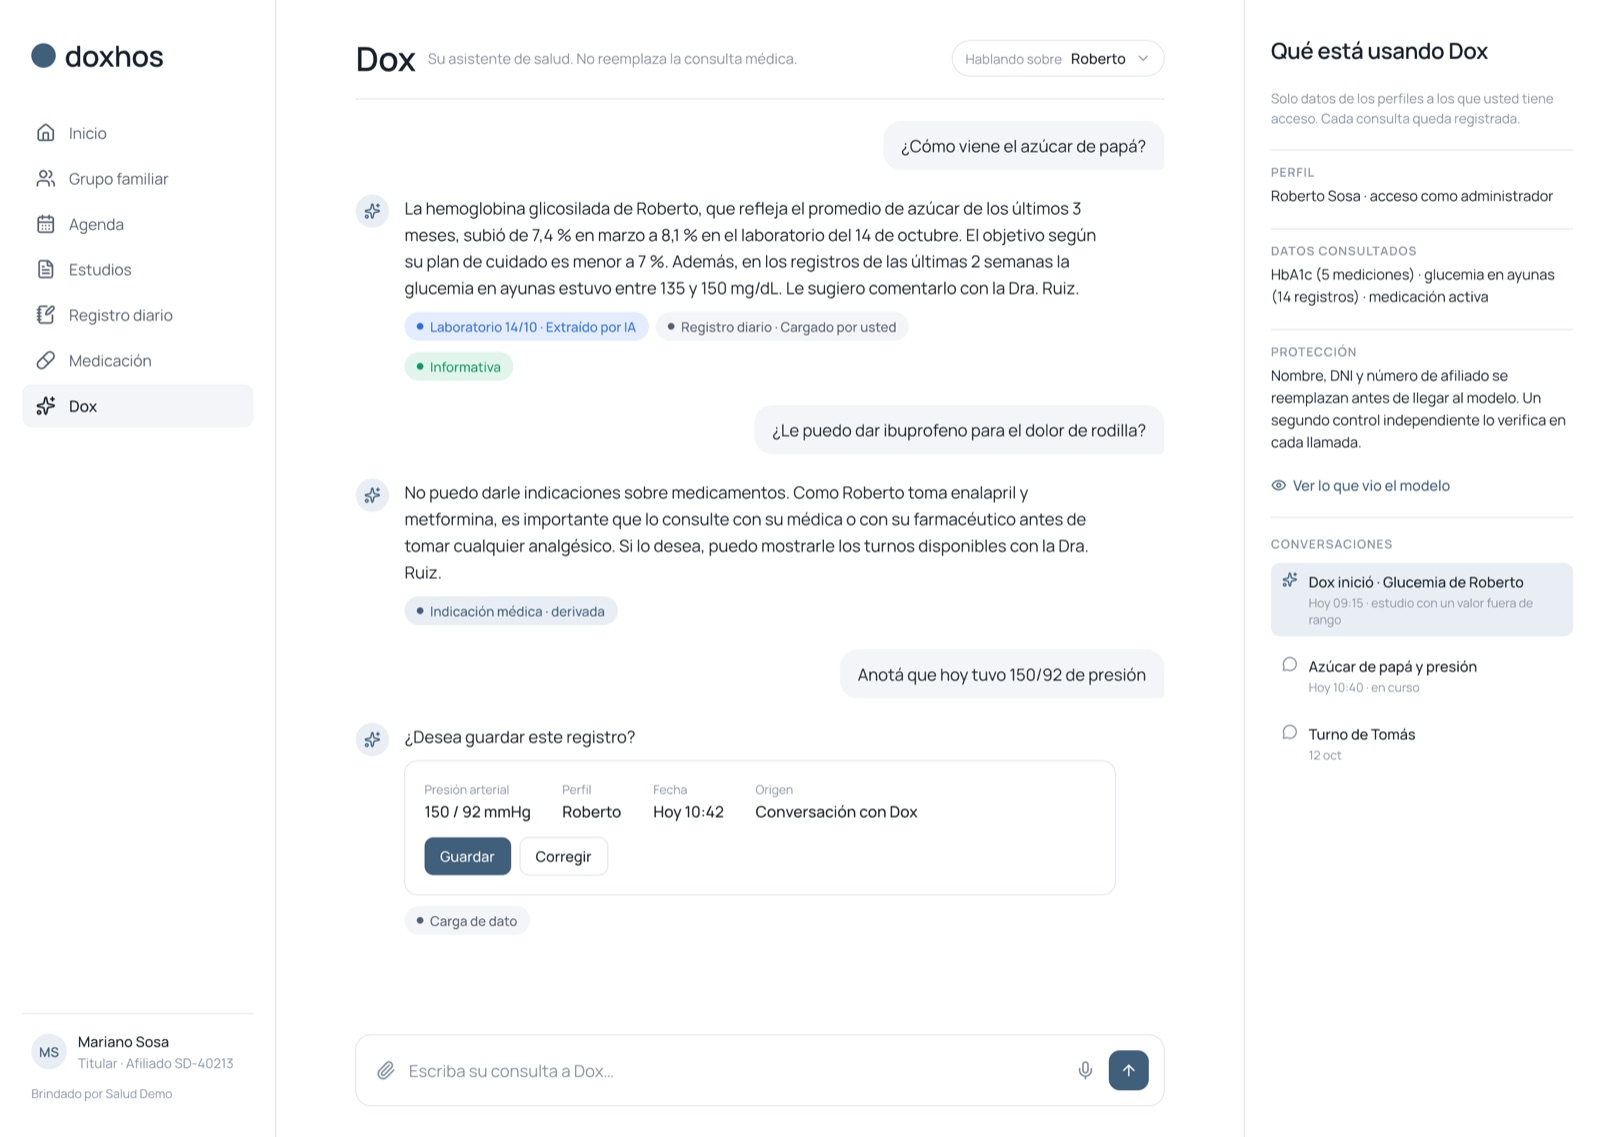
Task: Send the message with the arrow button
Action: click(1128, 1071)
